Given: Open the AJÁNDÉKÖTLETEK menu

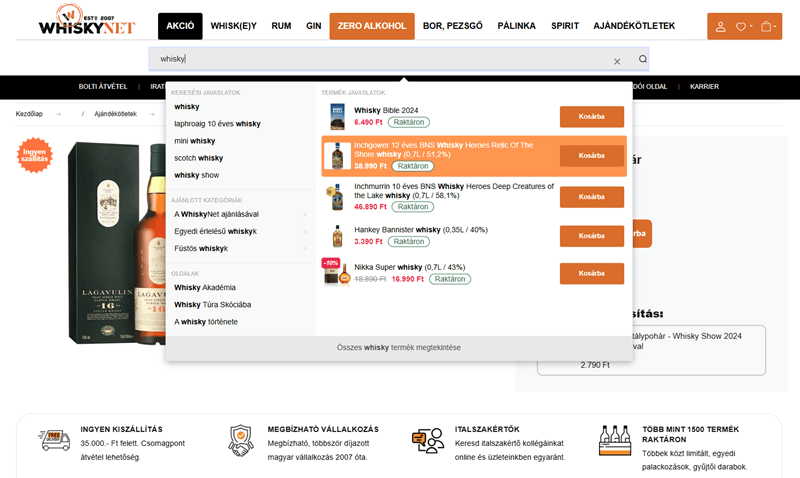Looking at the screenshot, I should (x=634, y=26).
